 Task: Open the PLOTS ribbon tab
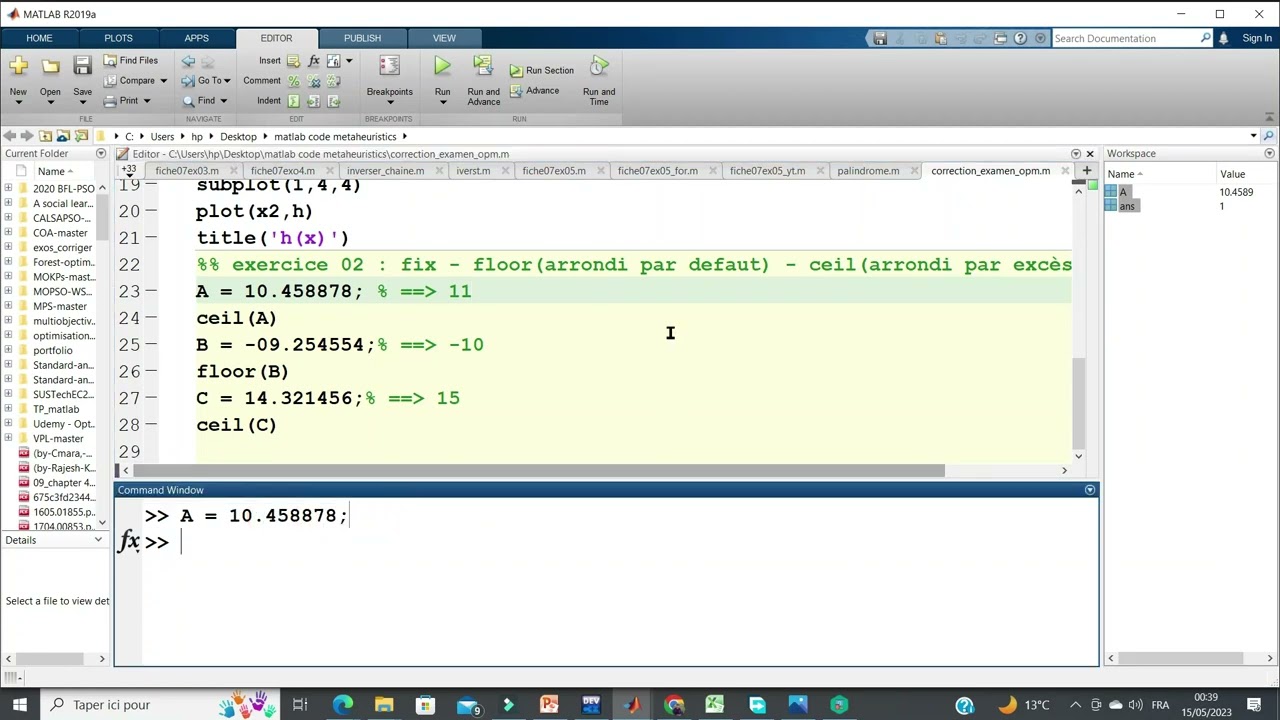(x=118, y=38)
